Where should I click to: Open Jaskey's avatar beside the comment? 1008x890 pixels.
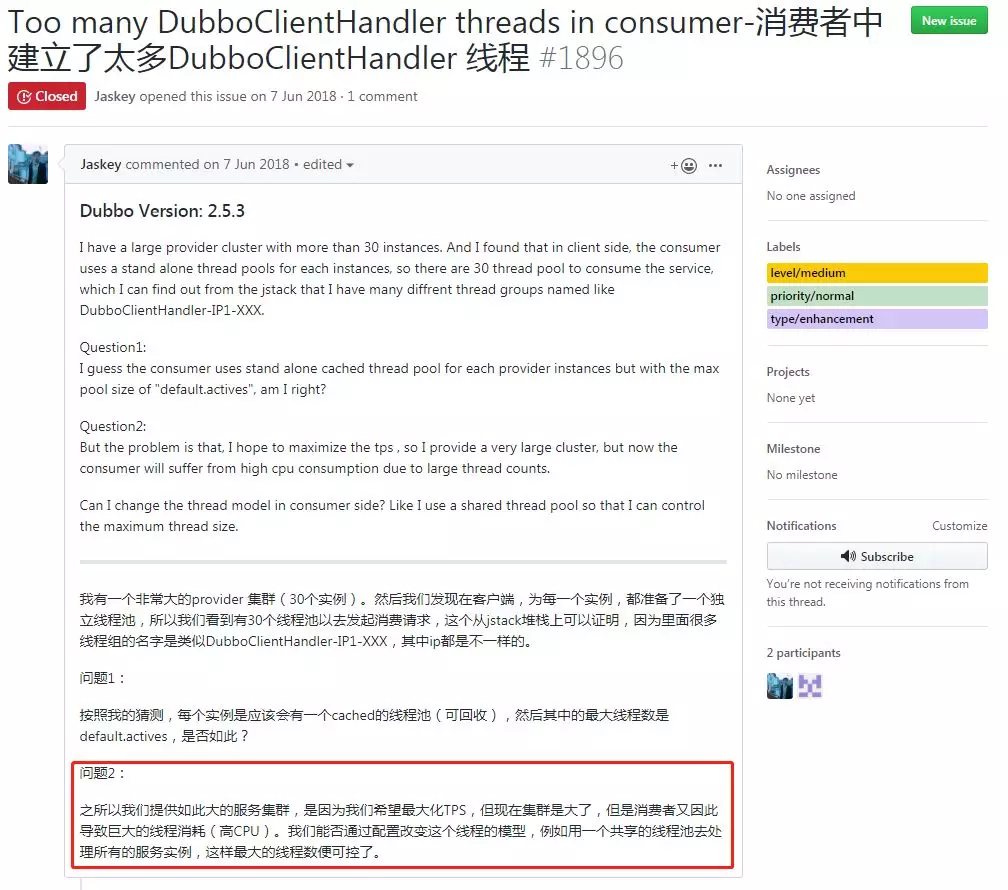pos(28,164)
